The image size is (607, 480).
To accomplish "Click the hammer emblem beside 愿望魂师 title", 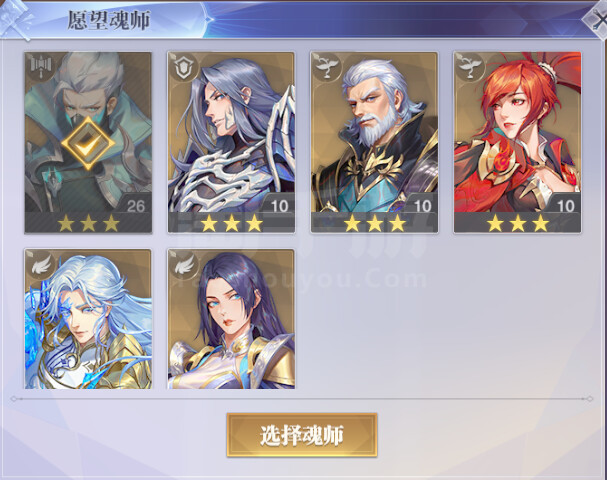I will click(17, 19).
